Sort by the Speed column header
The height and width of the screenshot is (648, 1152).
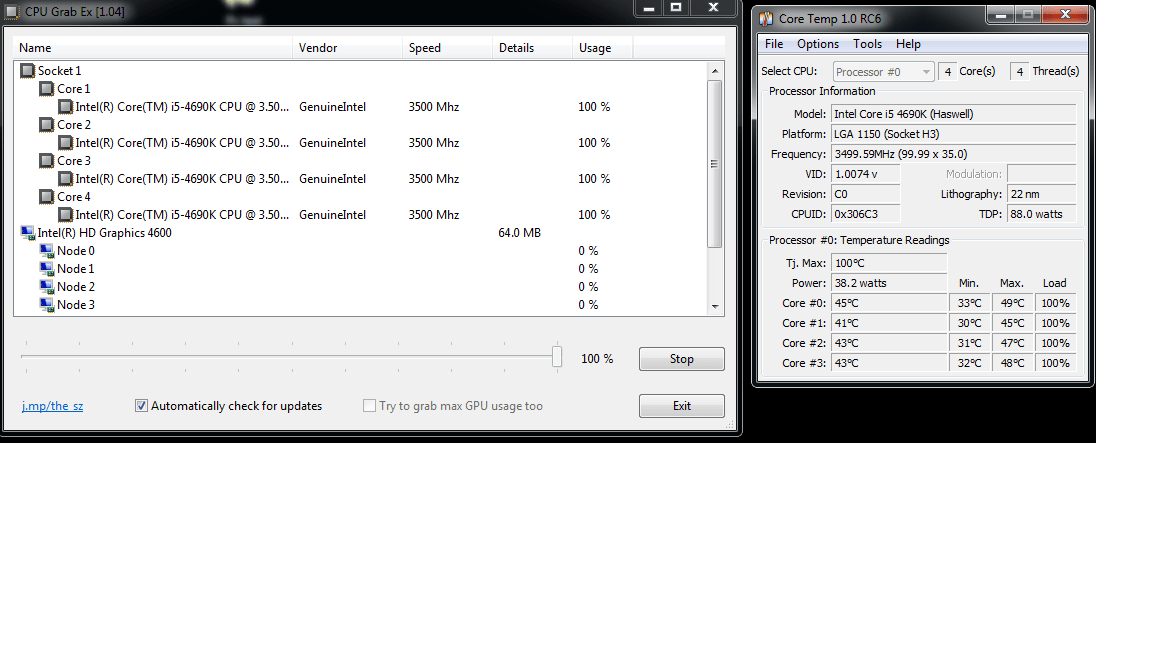click(x=447, y=48)
